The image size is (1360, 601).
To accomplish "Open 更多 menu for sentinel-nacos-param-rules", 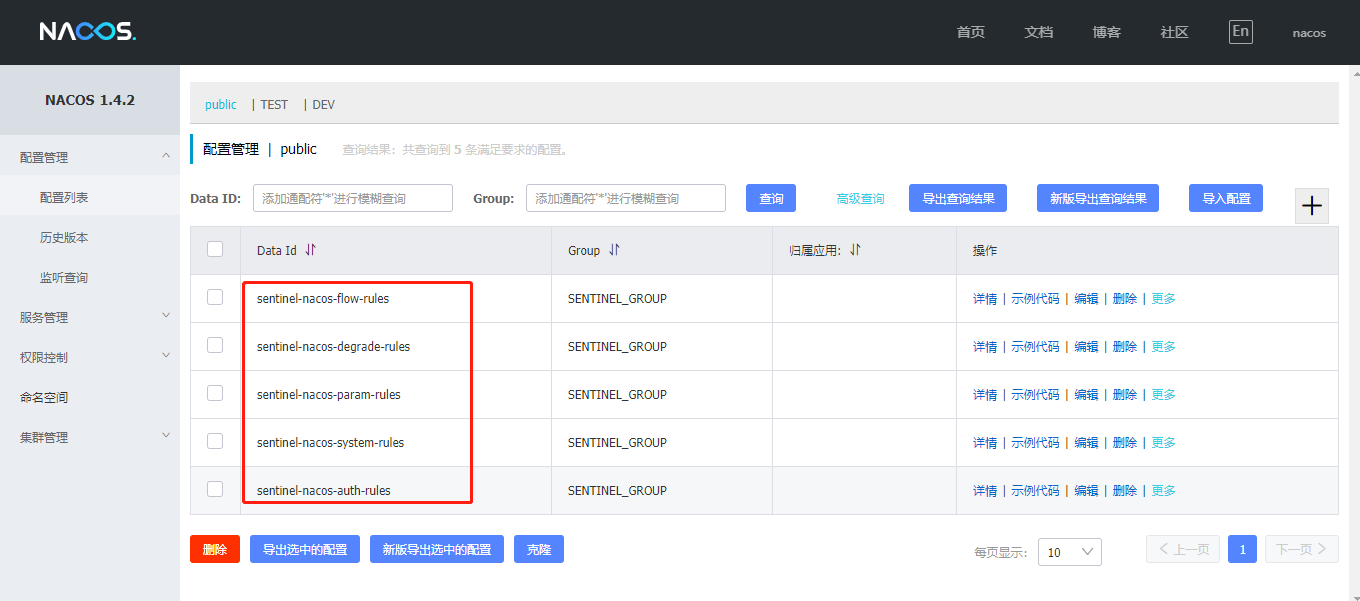I will 1163,394.
